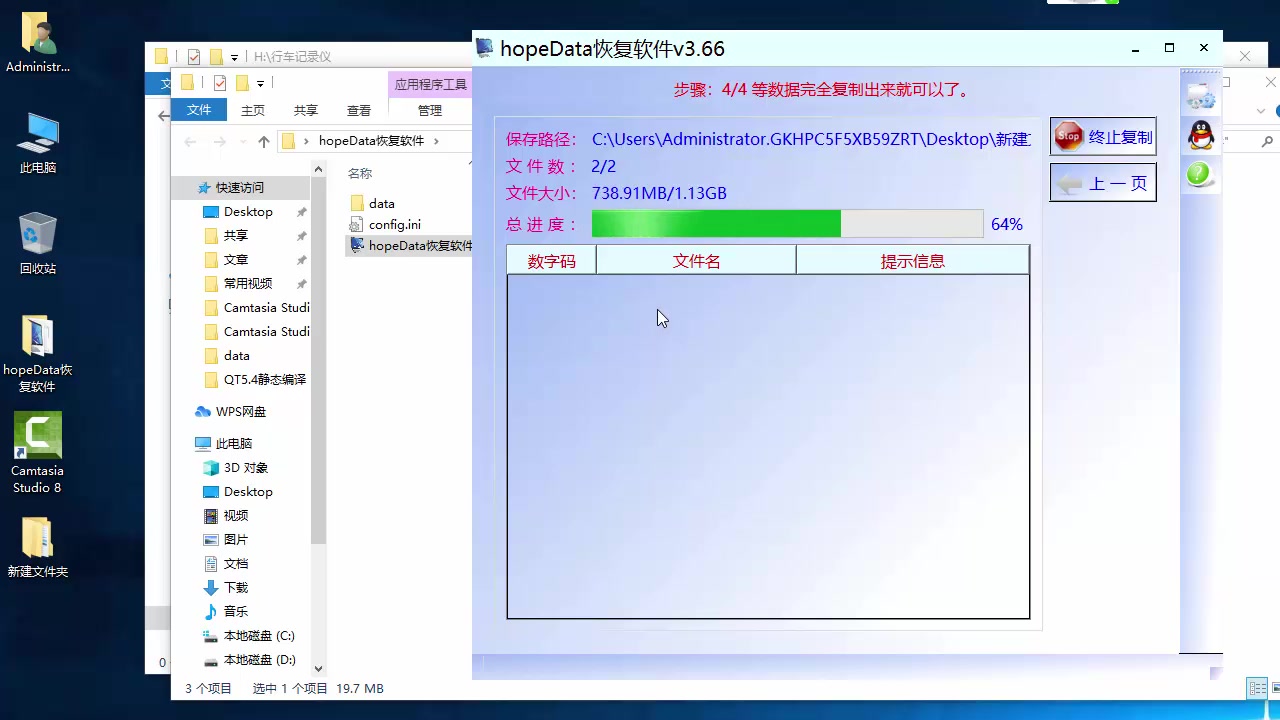Select config.ini in the file list
The width and height of the screenshot is (1280, 720).
[394, 224]
